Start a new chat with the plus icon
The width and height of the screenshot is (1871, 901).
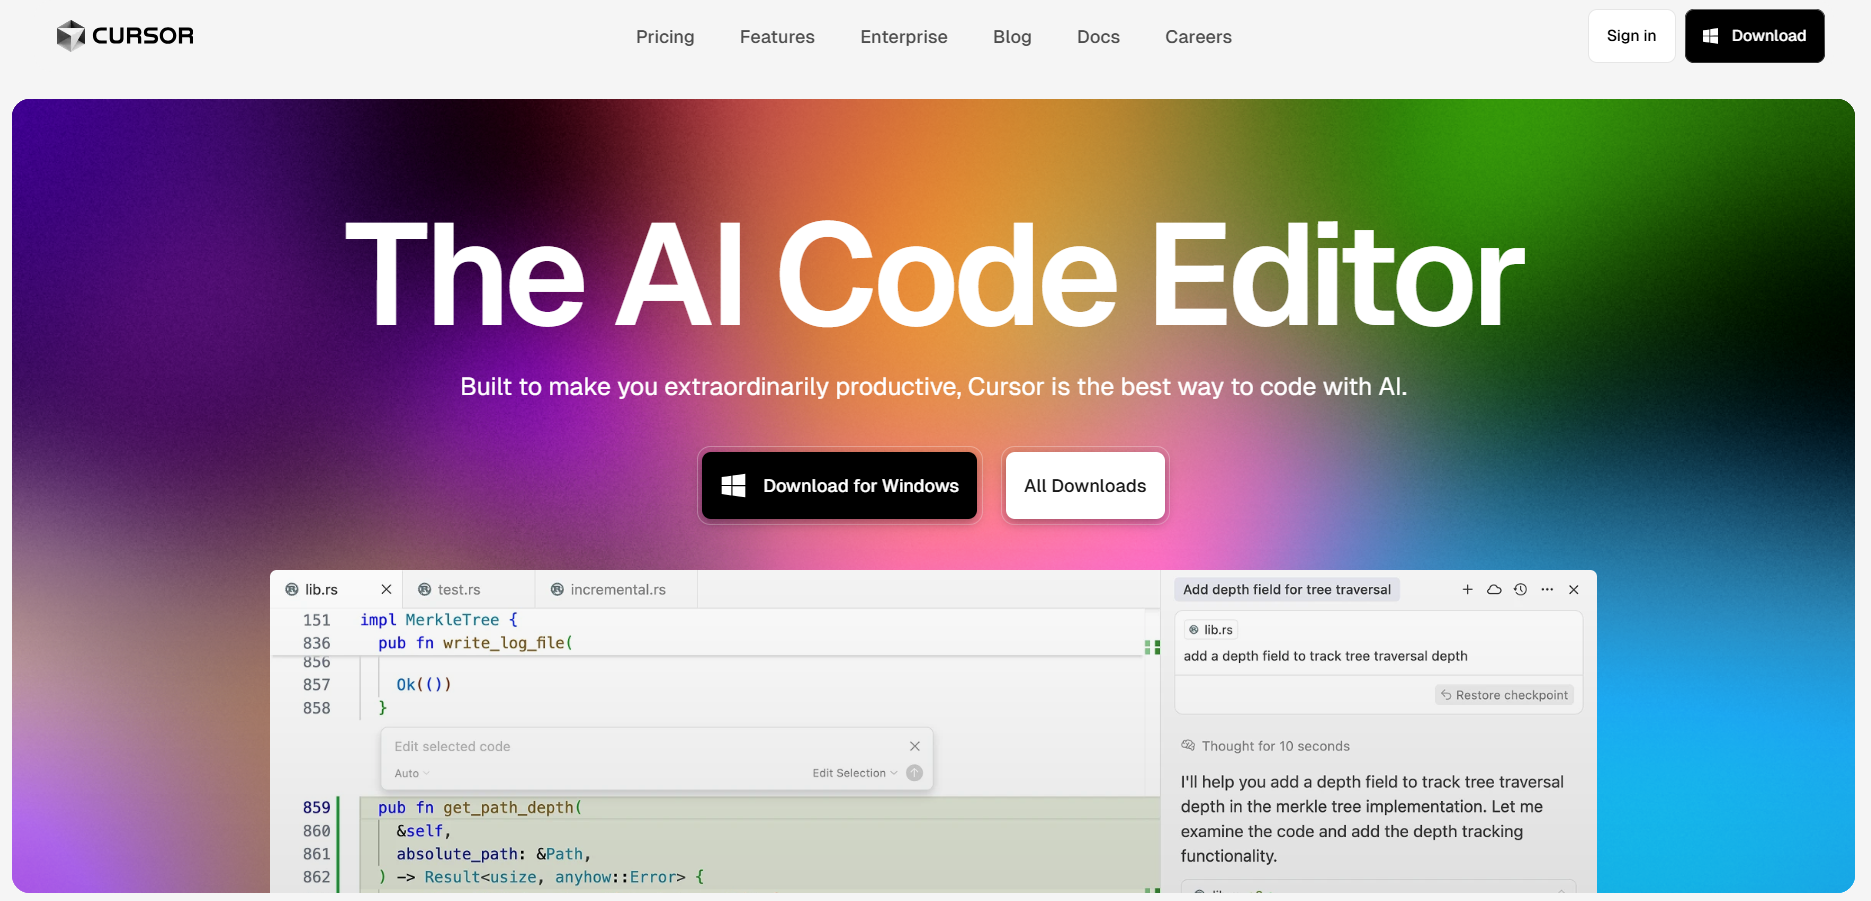click(1468, 590)
